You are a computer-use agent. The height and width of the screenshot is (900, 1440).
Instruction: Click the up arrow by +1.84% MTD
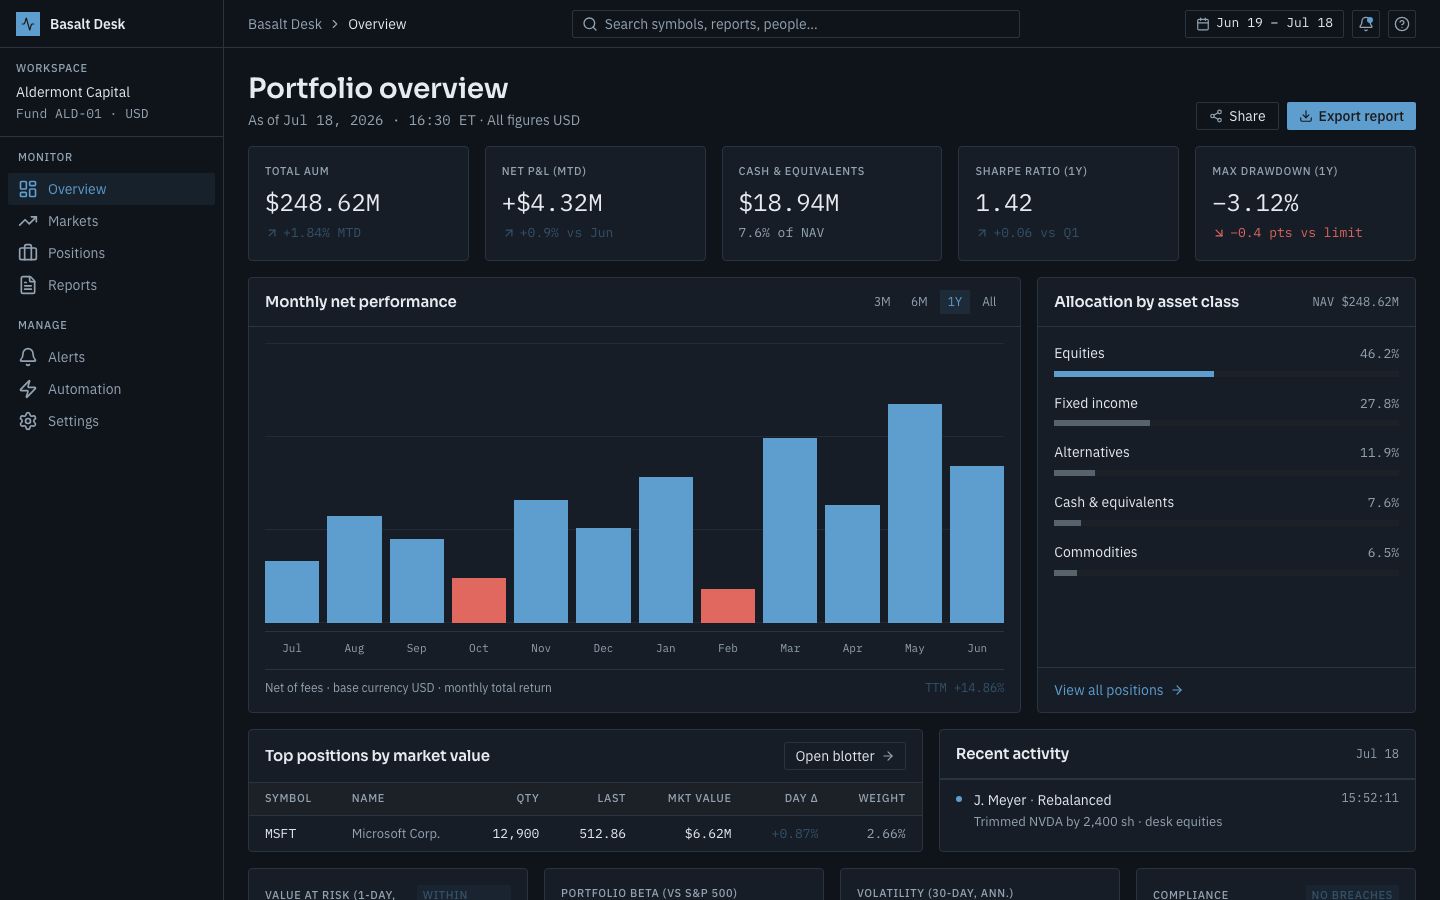click(271, 233)
